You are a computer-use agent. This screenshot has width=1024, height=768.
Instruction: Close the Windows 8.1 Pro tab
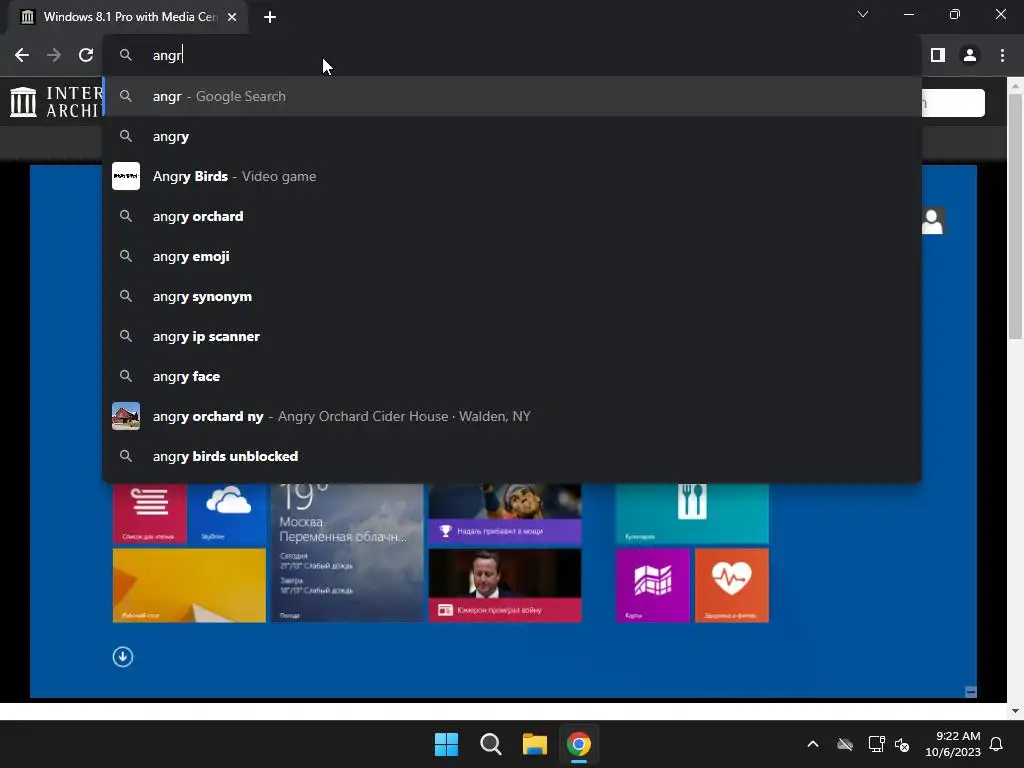coord(232,17)
